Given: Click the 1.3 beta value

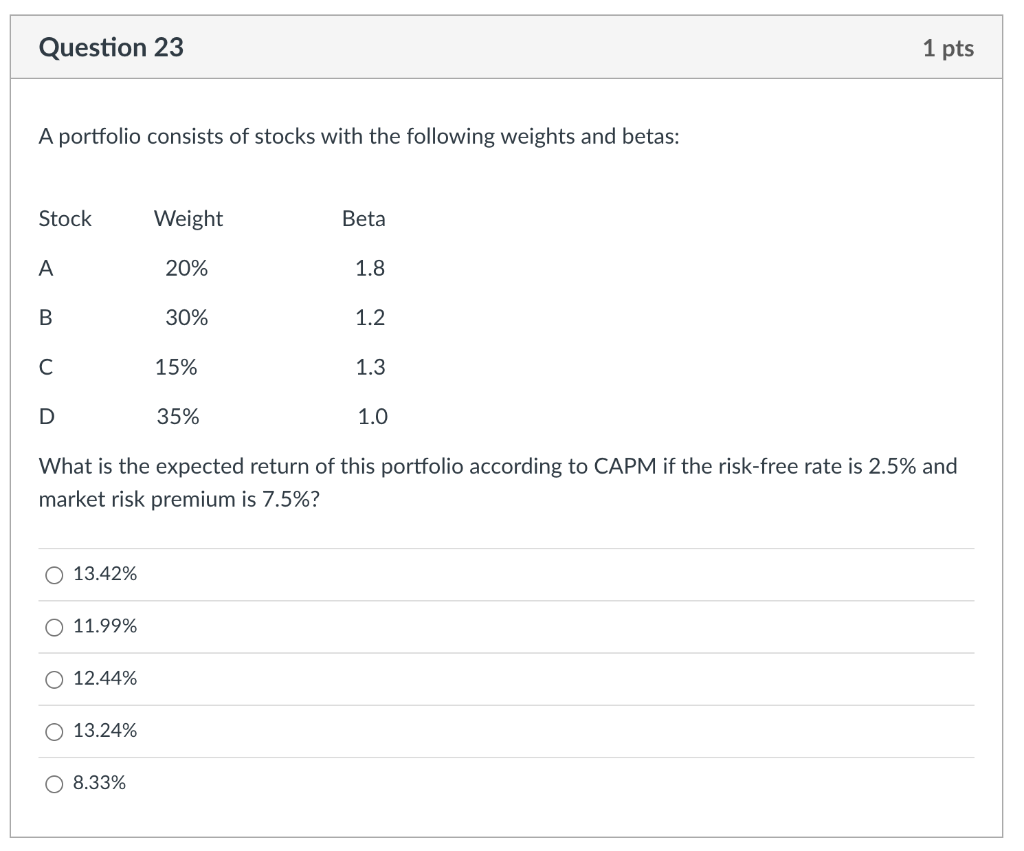Looking at the screenshot, I should click(x=370, y=367).
